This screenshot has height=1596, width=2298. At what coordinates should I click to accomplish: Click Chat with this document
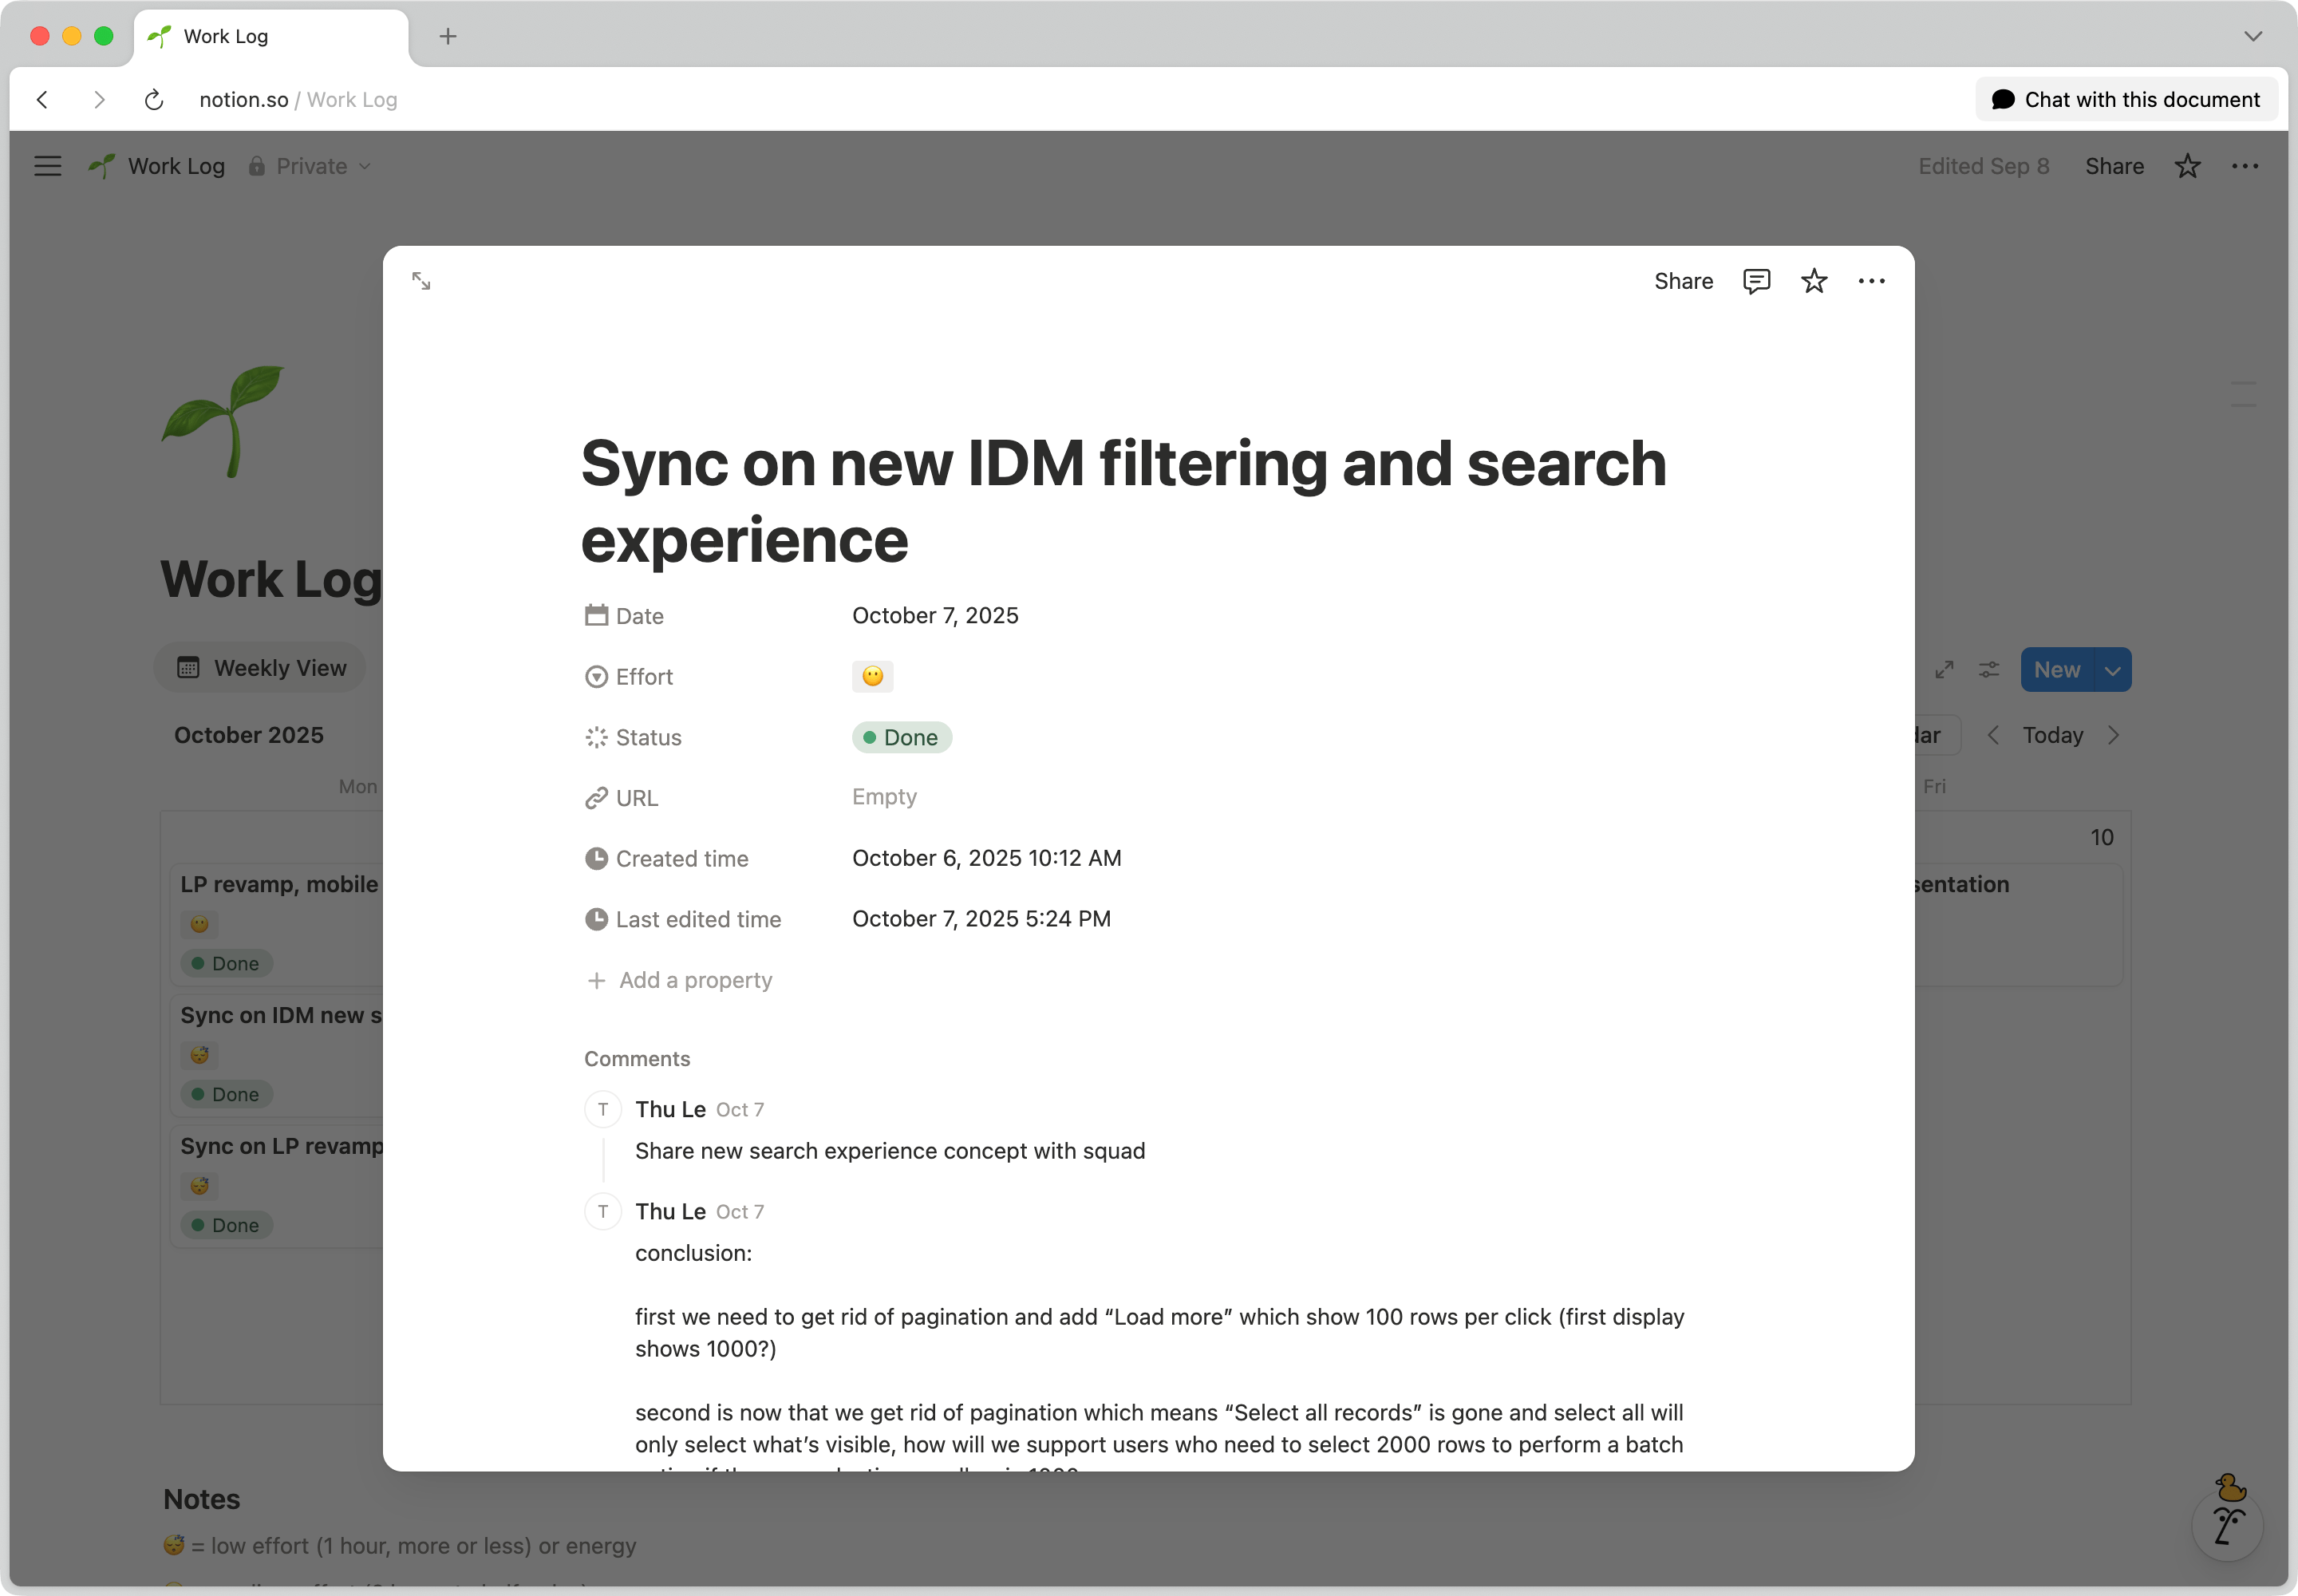point(2126,100)
